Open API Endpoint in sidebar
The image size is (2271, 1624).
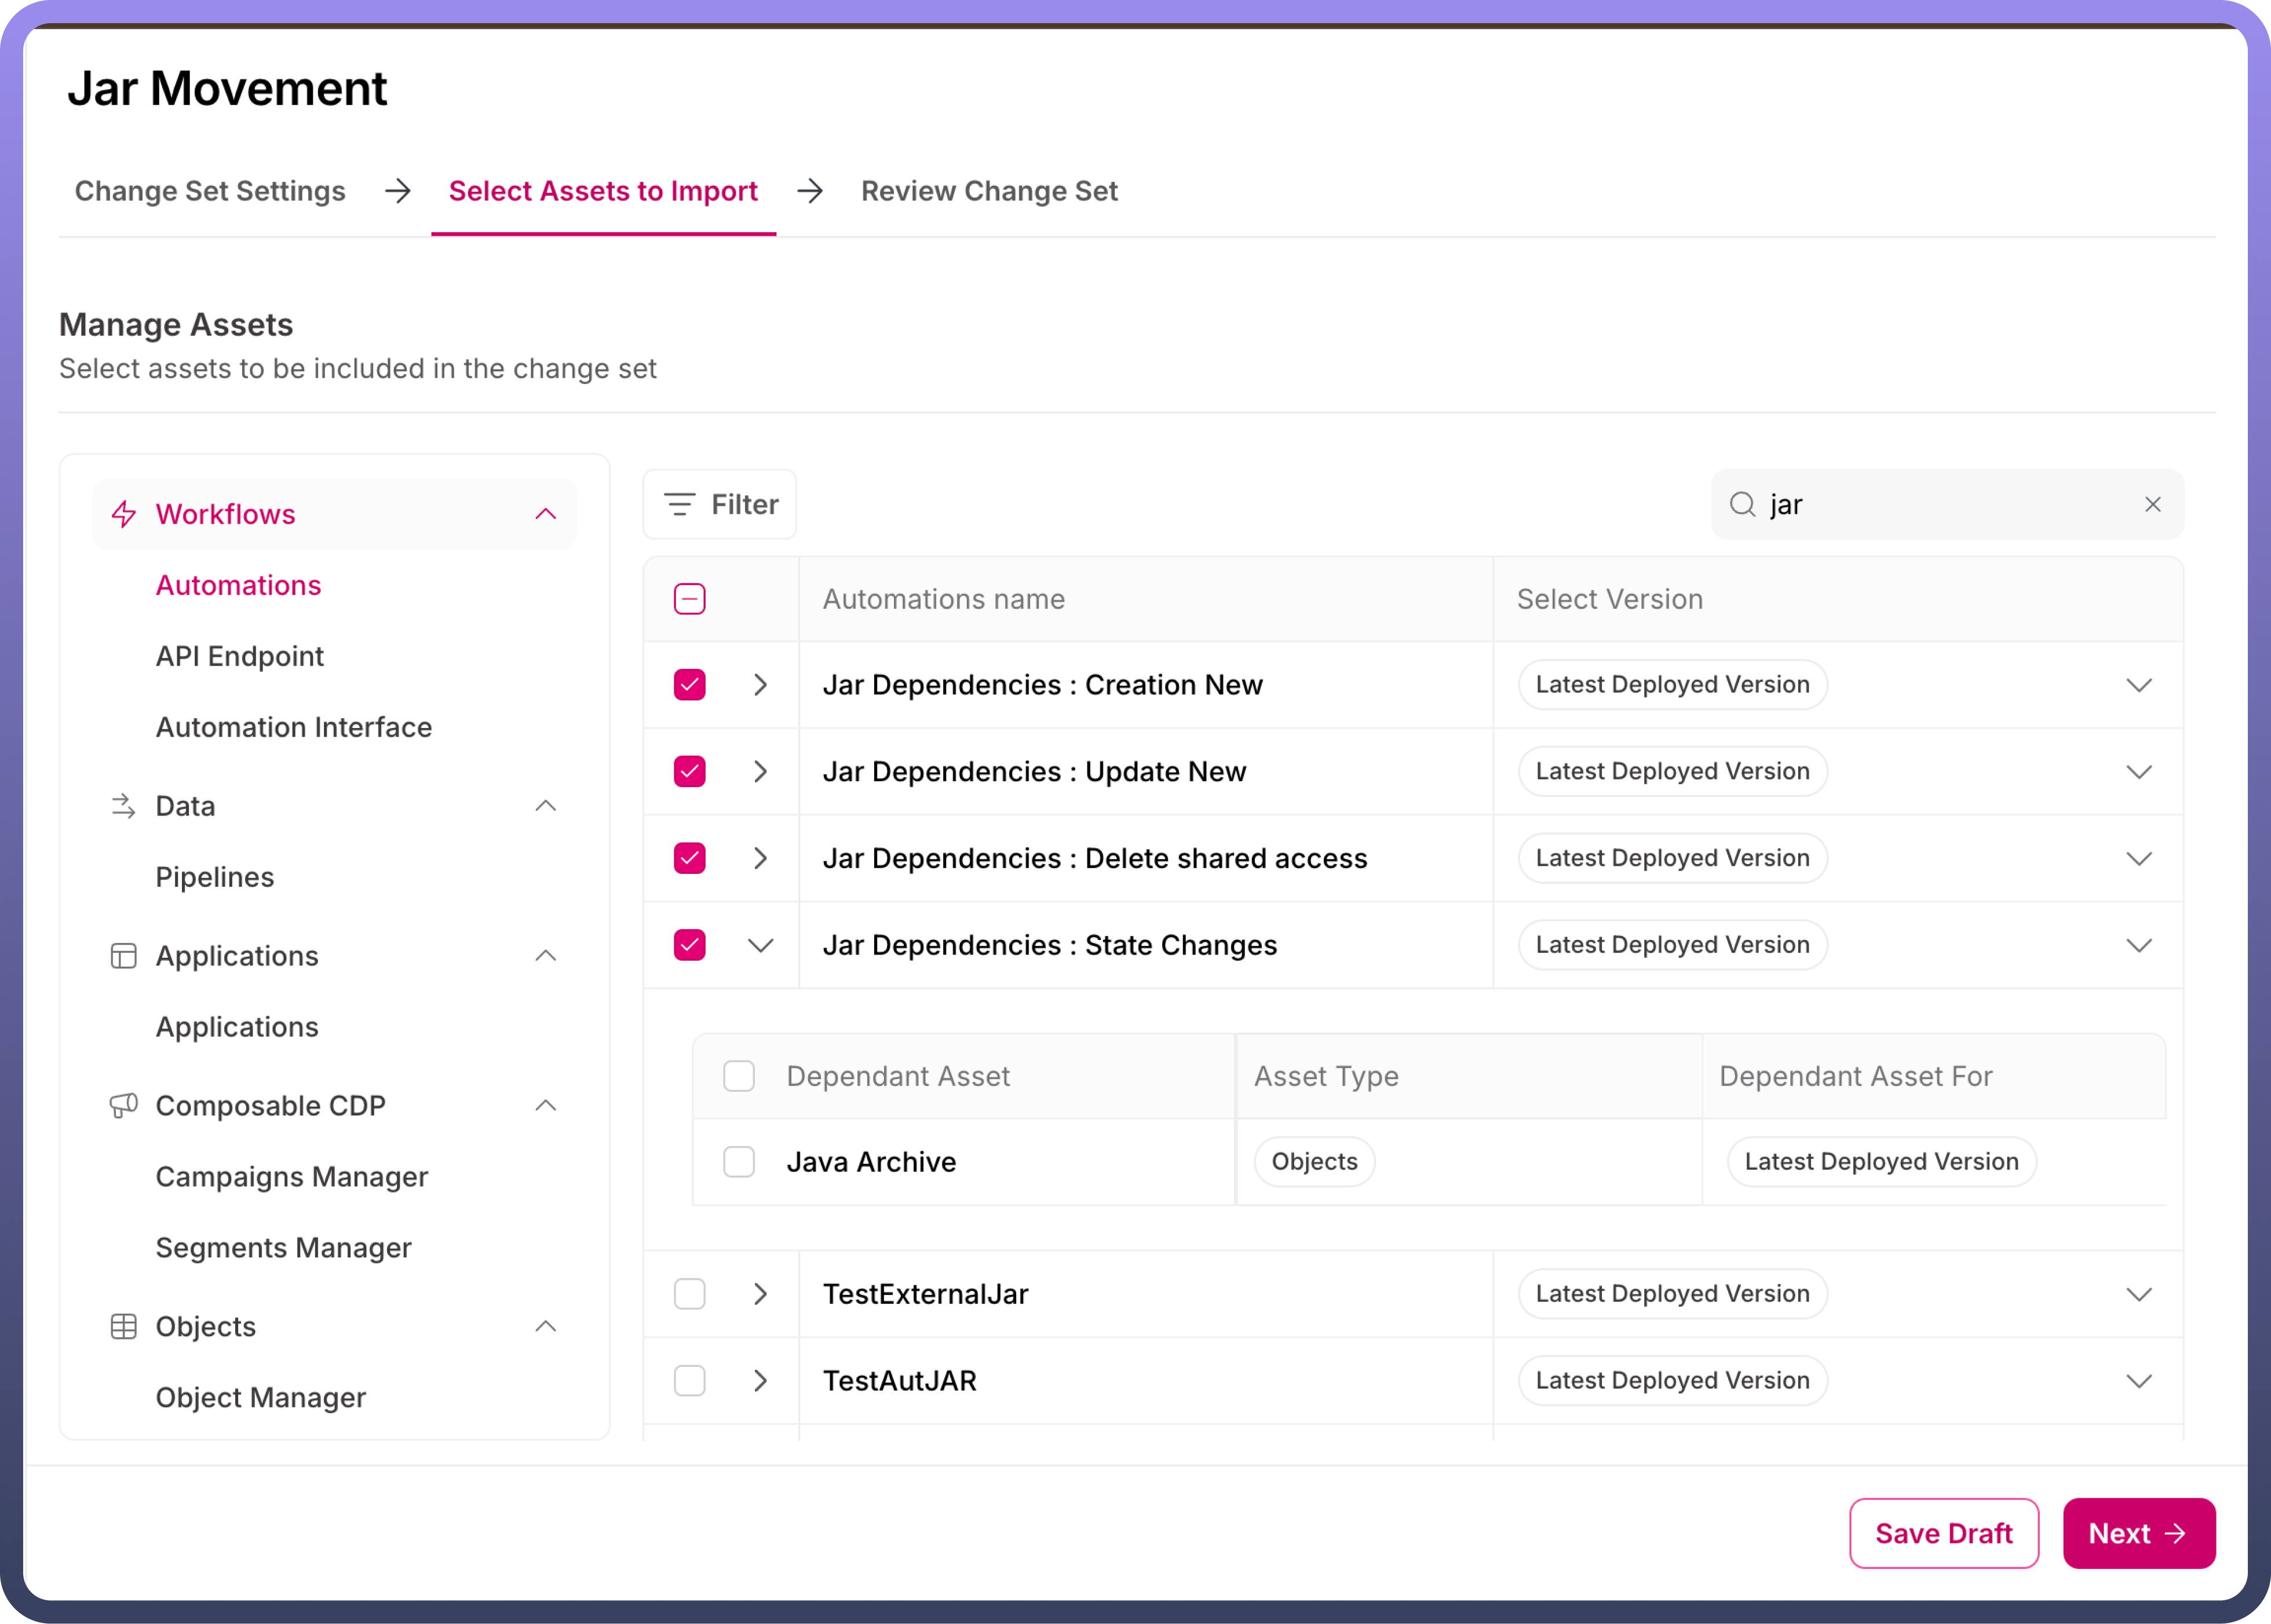pyautogui.click(x=240, y=656)
